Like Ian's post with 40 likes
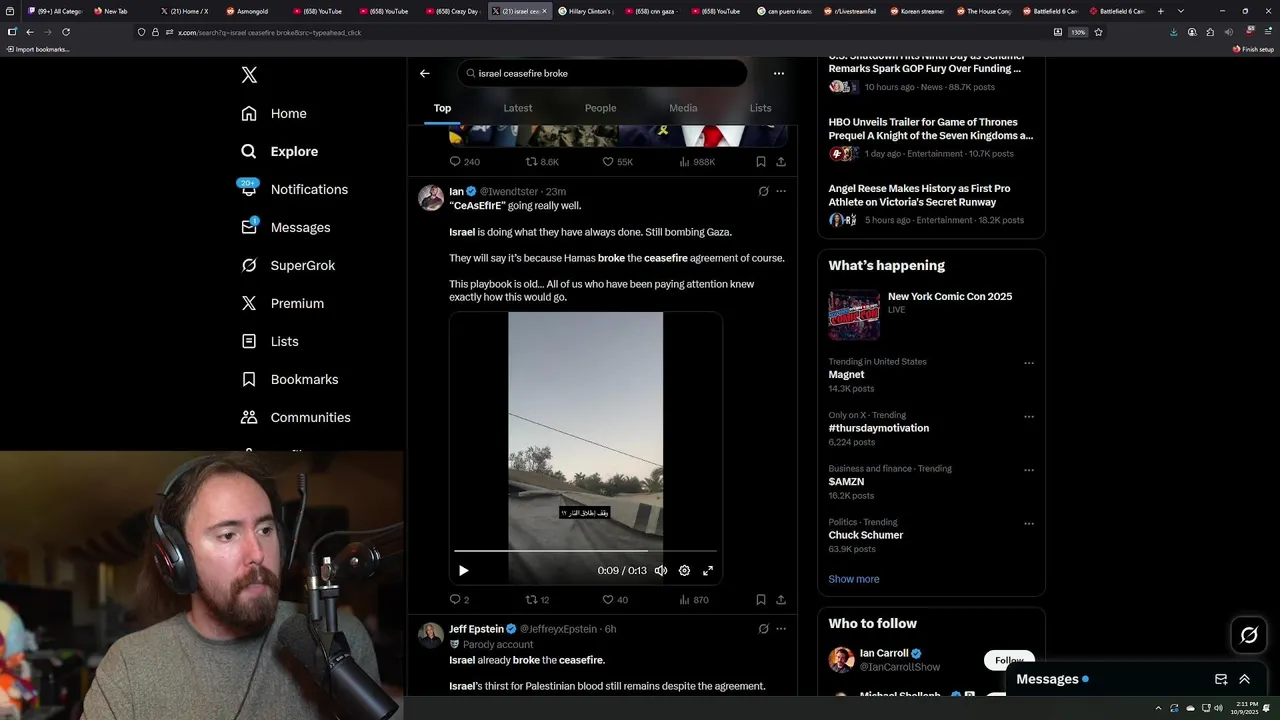The height and width of the screenshot is (720, 1280). 615,599
